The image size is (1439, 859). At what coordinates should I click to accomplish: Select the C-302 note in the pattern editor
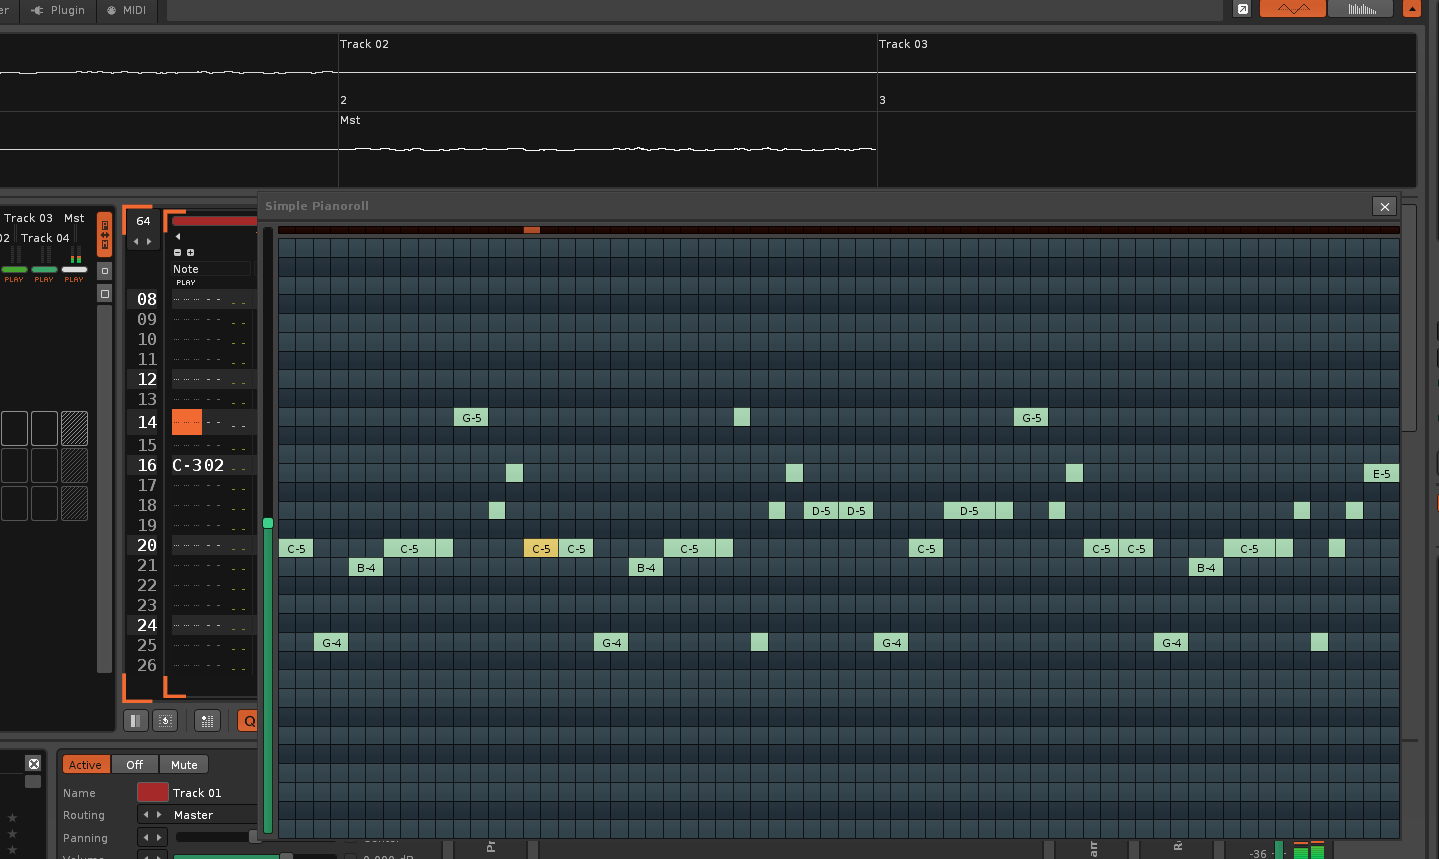tap(198, 465)
